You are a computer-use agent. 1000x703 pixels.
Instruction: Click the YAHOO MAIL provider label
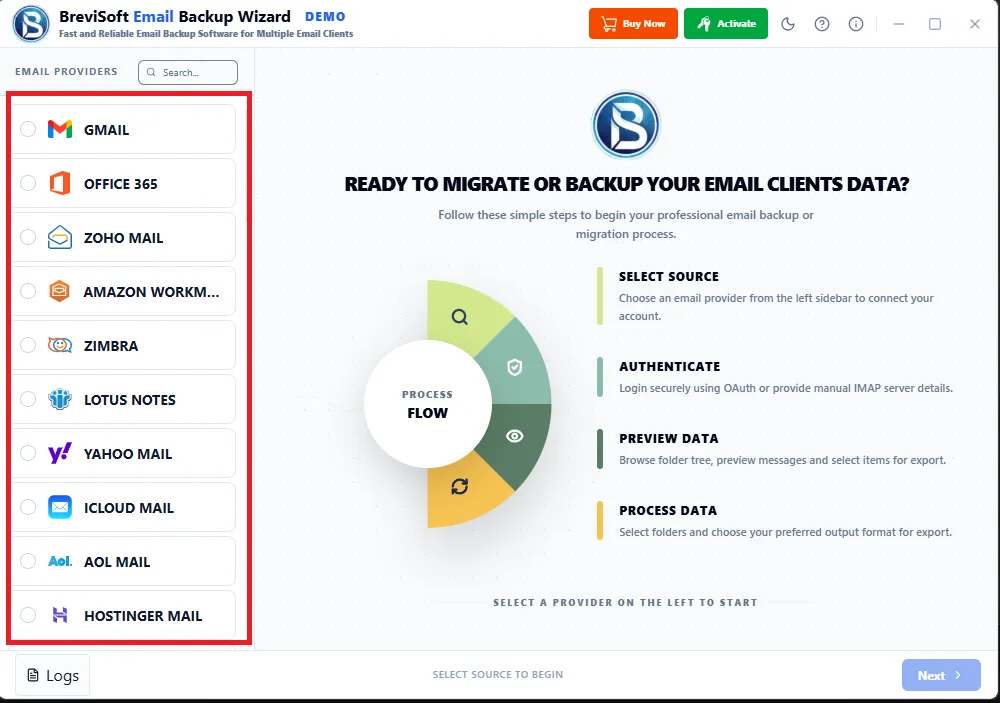click(x=128, y=454)
